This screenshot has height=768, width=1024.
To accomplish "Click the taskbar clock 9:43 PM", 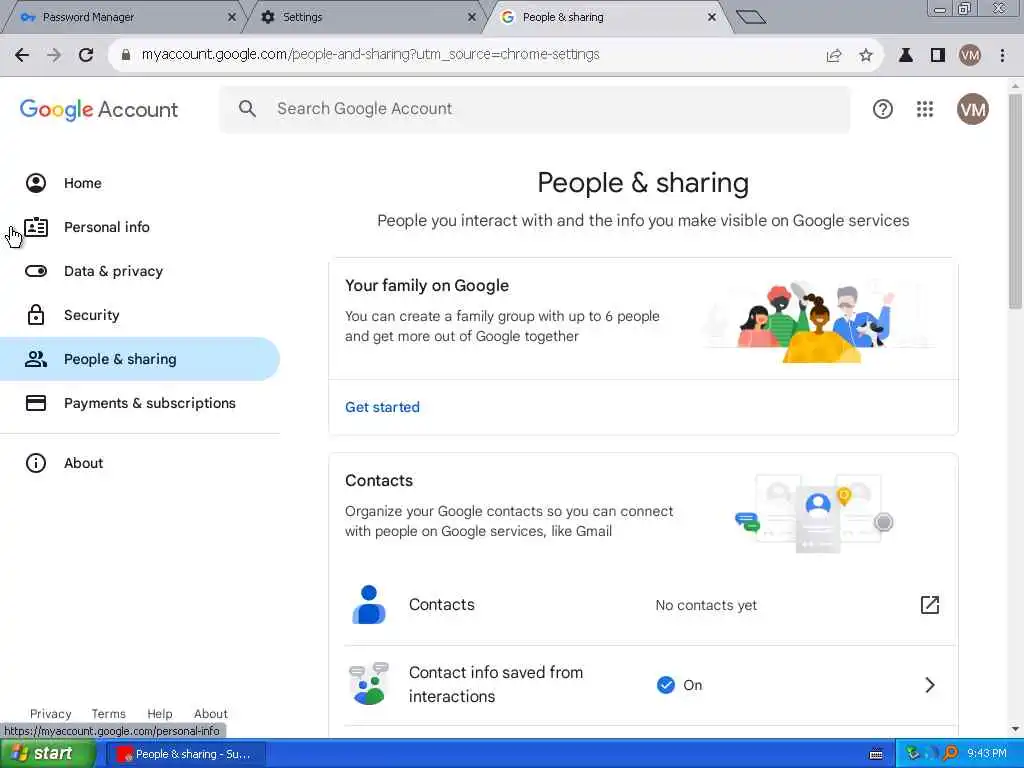I will (987, 754).
